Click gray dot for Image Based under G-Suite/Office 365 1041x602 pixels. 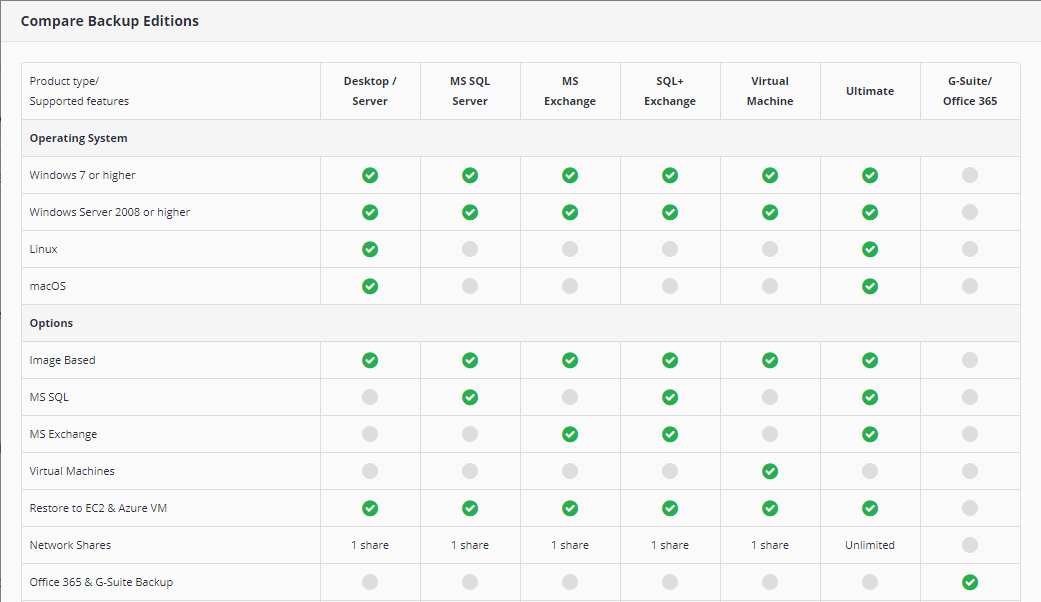point(970,360)
